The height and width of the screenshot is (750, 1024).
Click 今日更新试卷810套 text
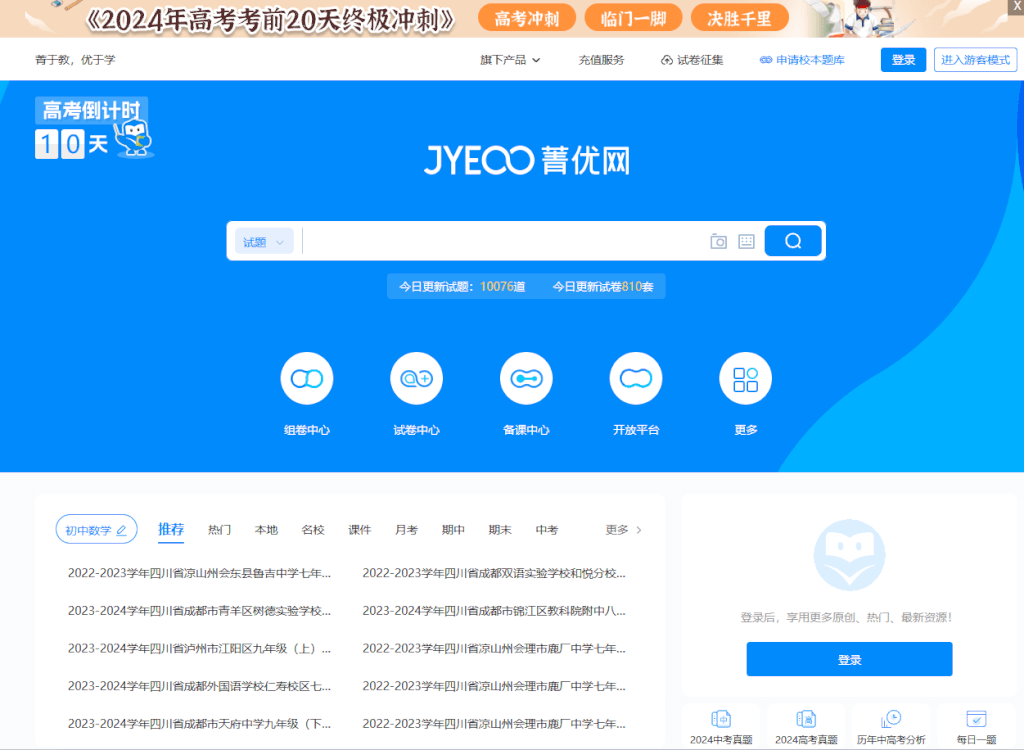[x=603, y=287]
